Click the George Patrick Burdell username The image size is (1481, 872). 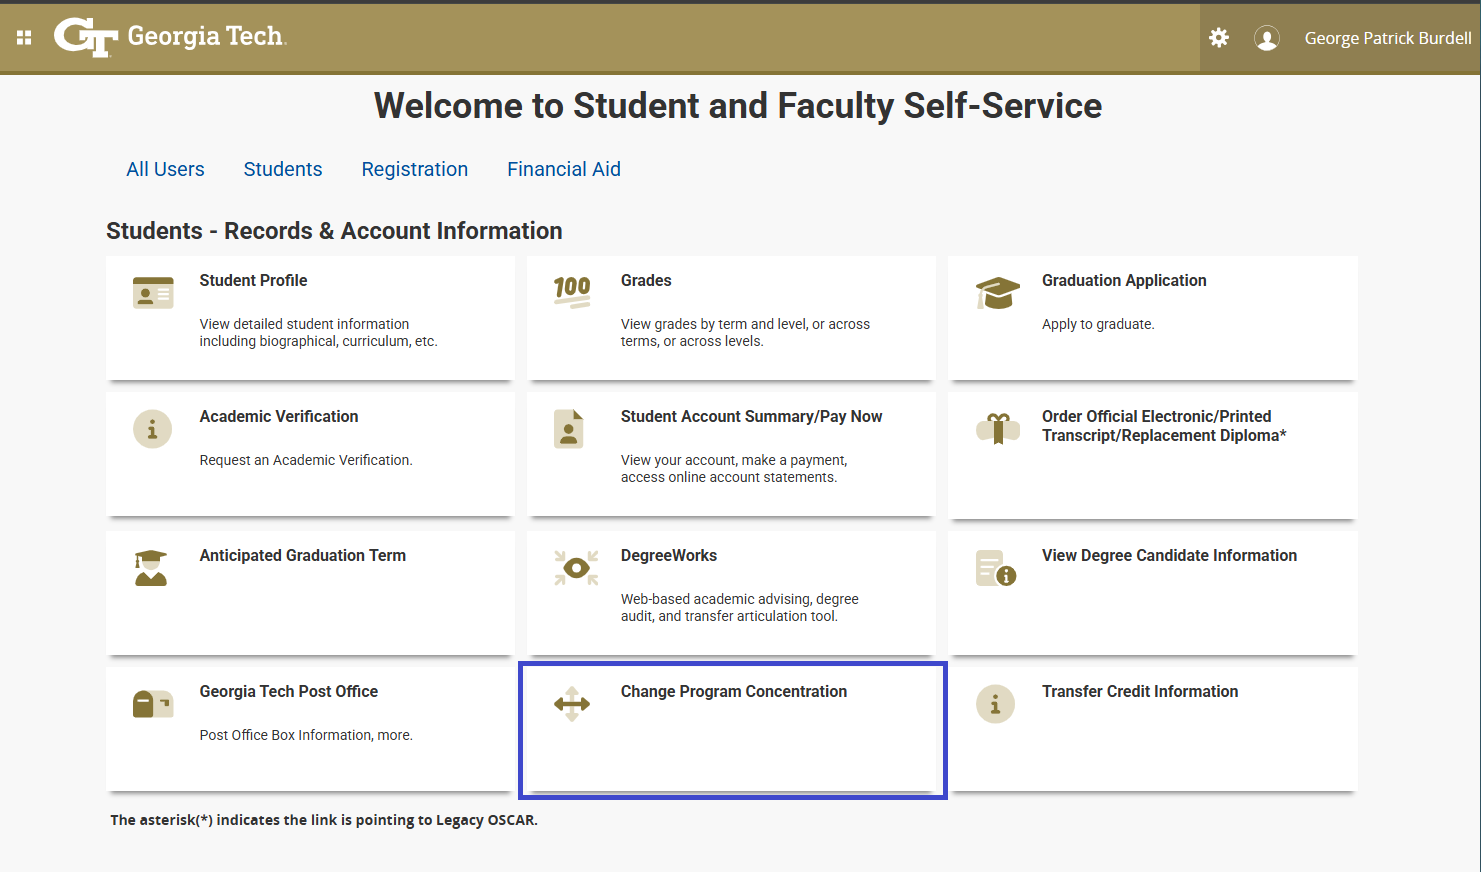[1387, 38]
